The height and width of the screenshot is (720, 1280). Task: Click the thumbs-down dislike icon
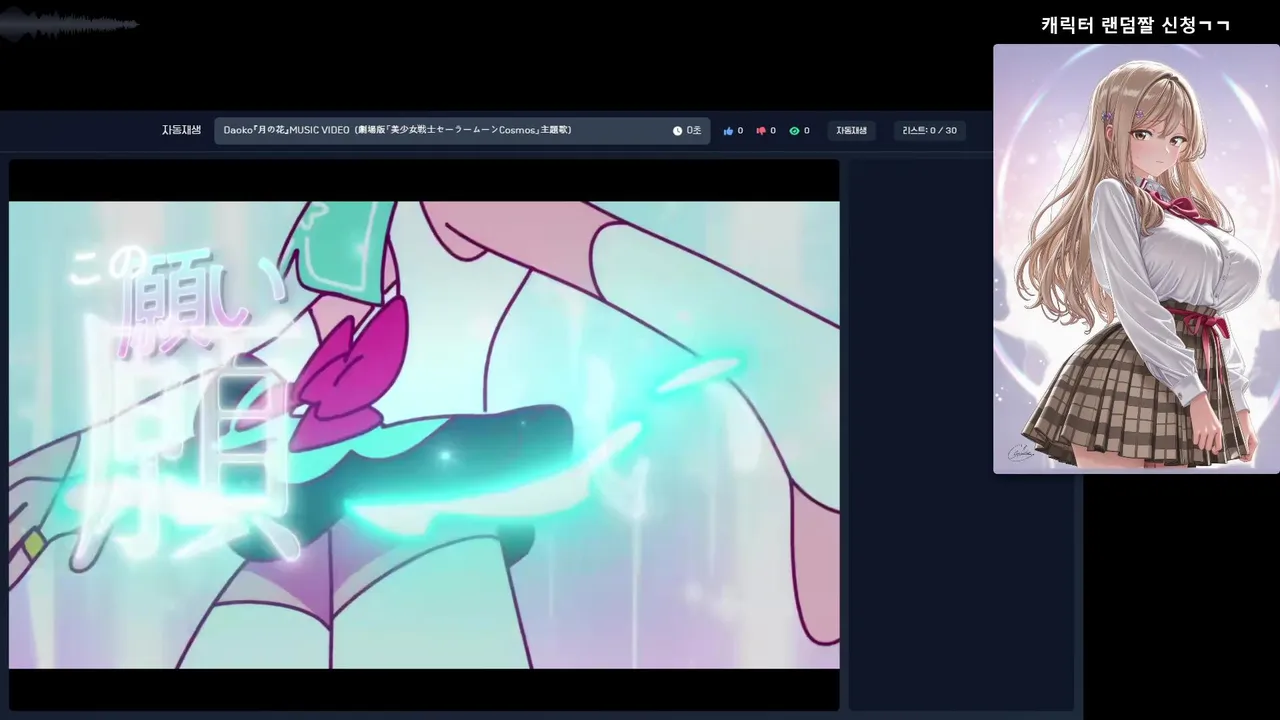tap(761, 131)
